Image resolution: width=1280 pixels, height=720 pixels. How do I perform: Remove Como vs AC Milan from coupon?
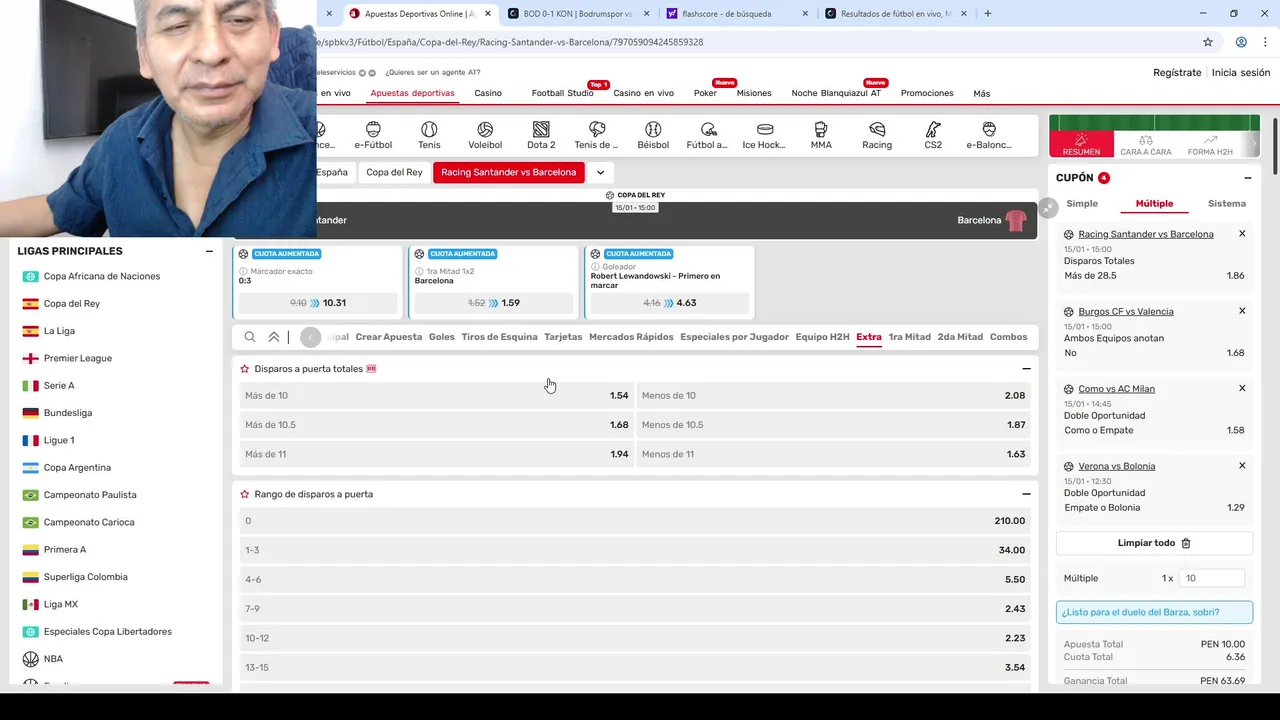(x=1242, y=388)
